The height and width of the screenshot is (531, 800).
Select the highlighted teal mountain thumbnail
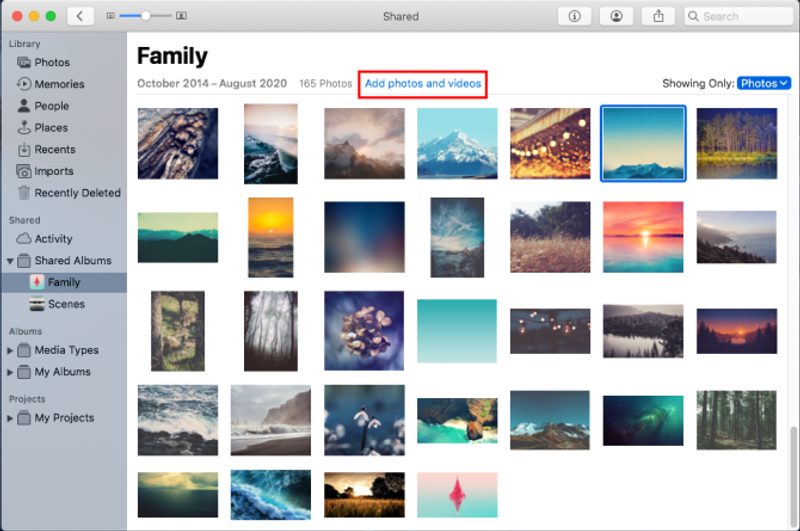point(643,143)
